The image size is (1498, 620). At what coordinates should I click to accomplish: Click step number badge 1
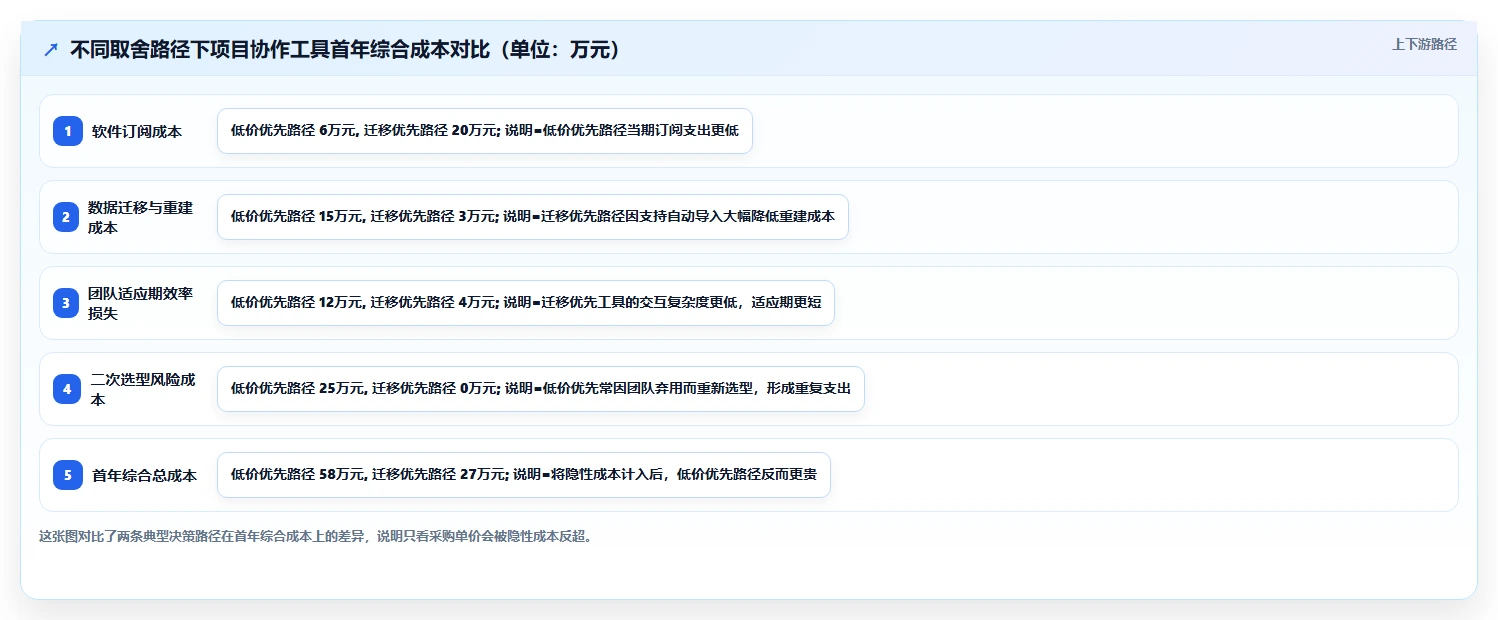(x=68, y=131)
